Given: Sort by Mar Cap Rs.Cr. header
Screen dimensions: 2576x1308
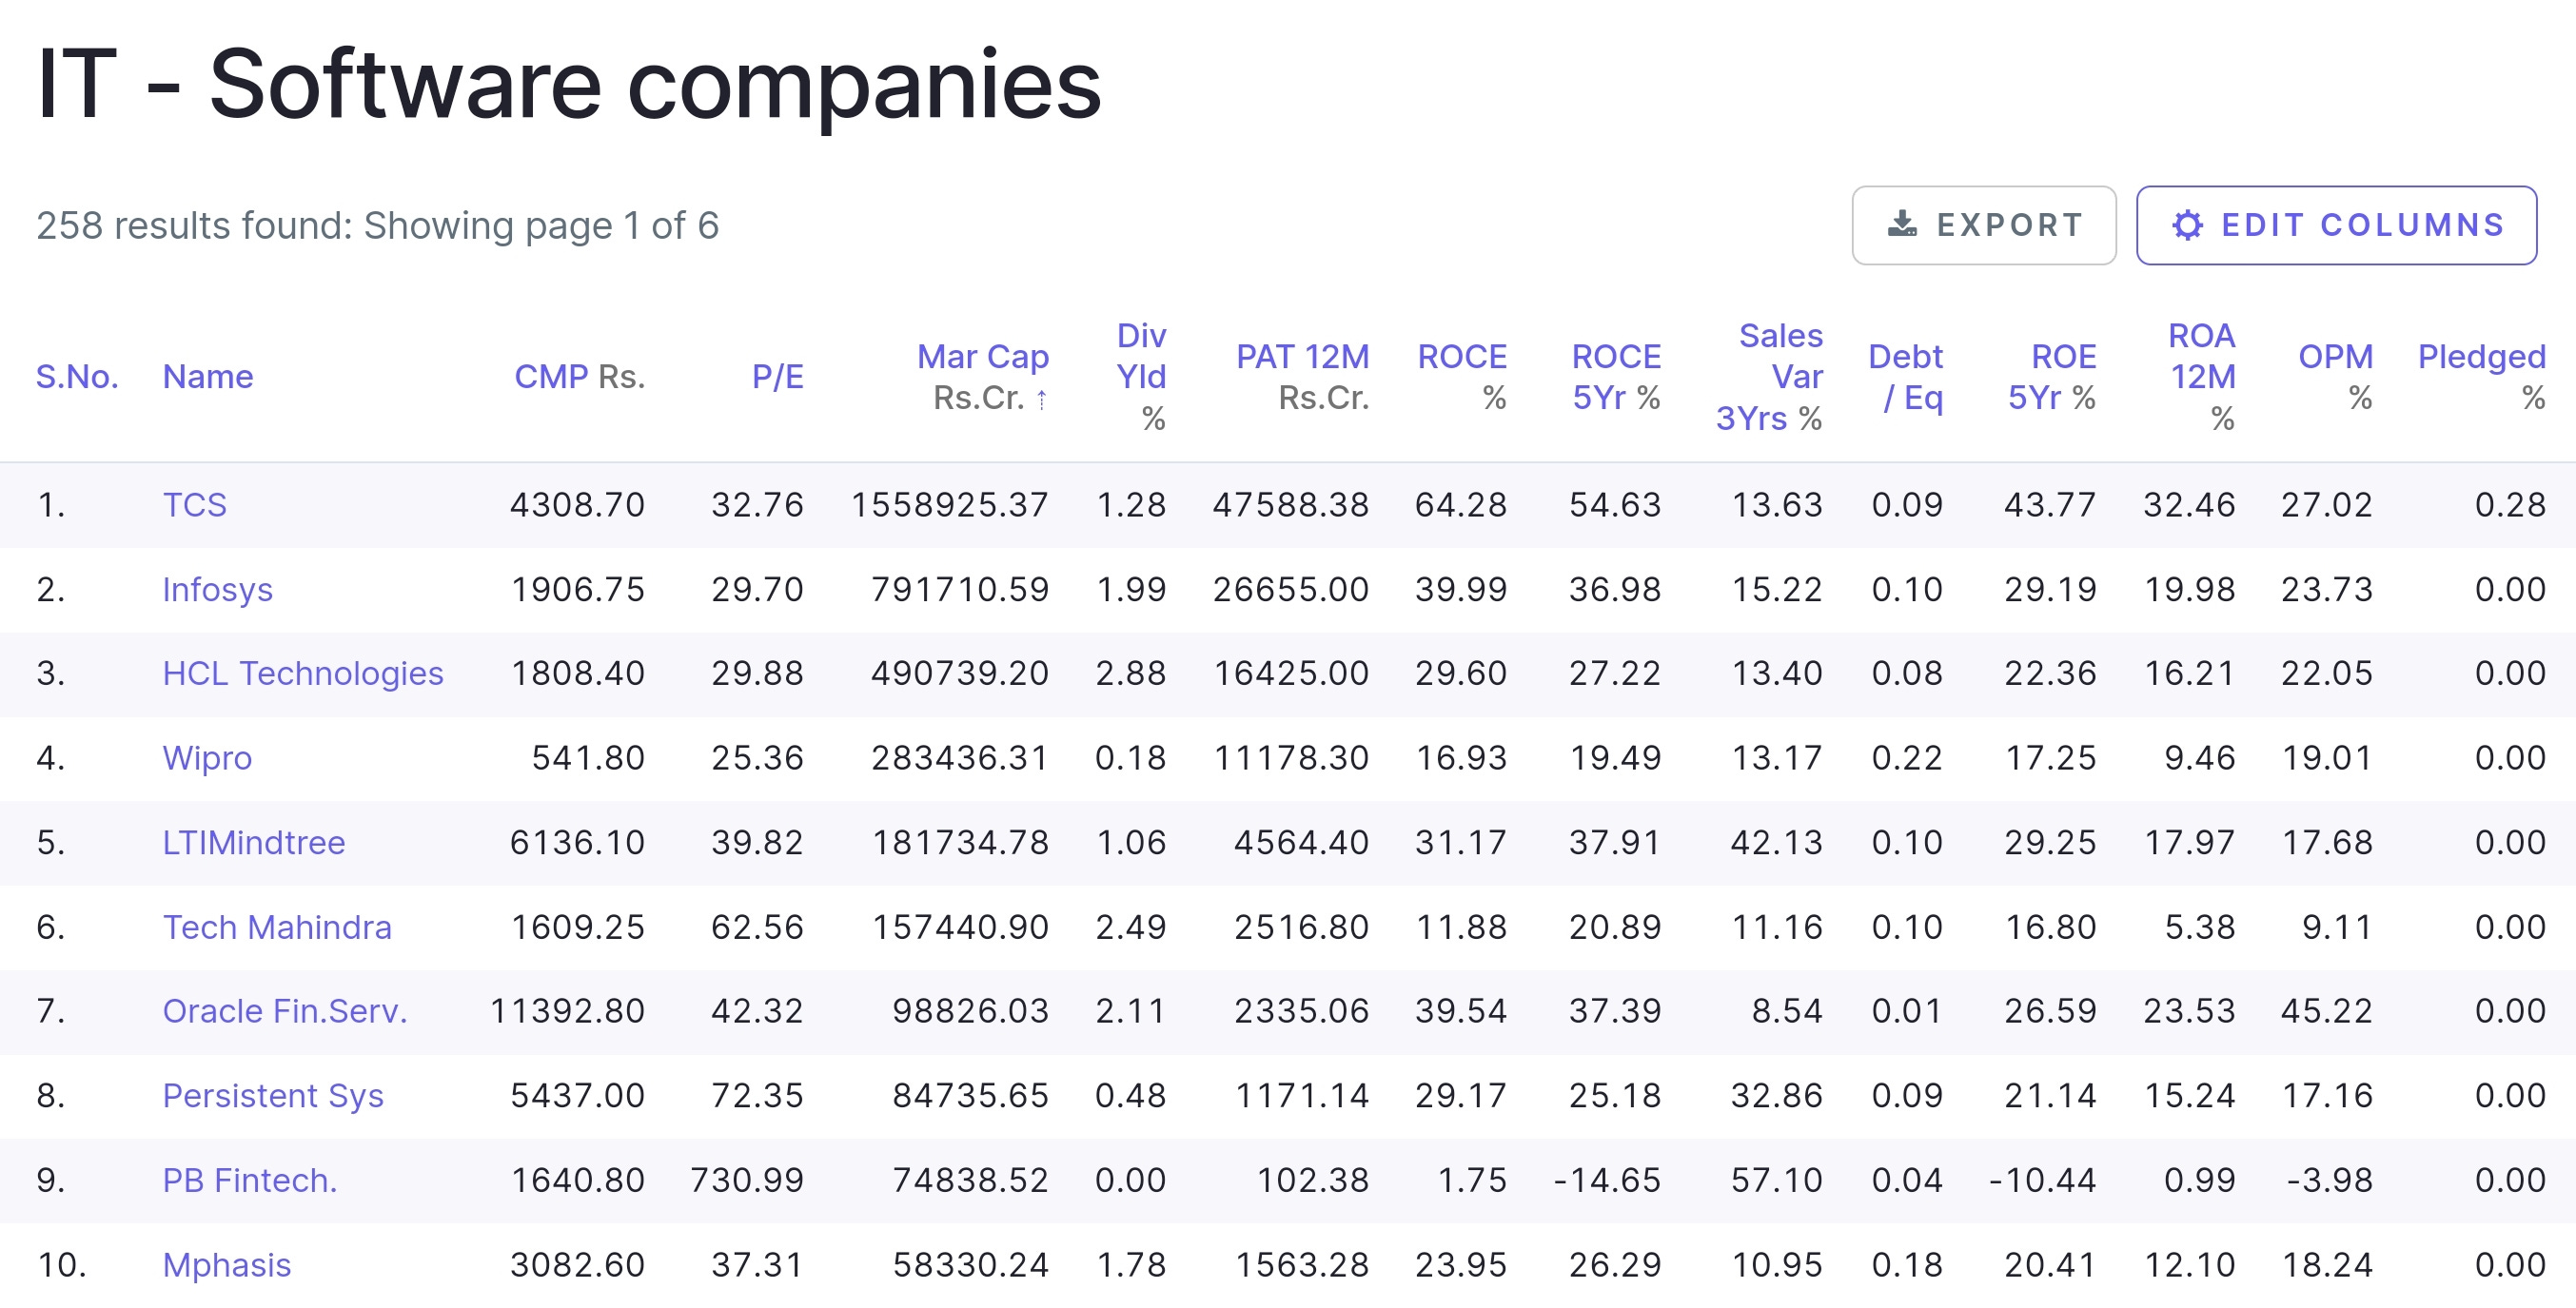Looking at the screenshot, I should (982, 376).
